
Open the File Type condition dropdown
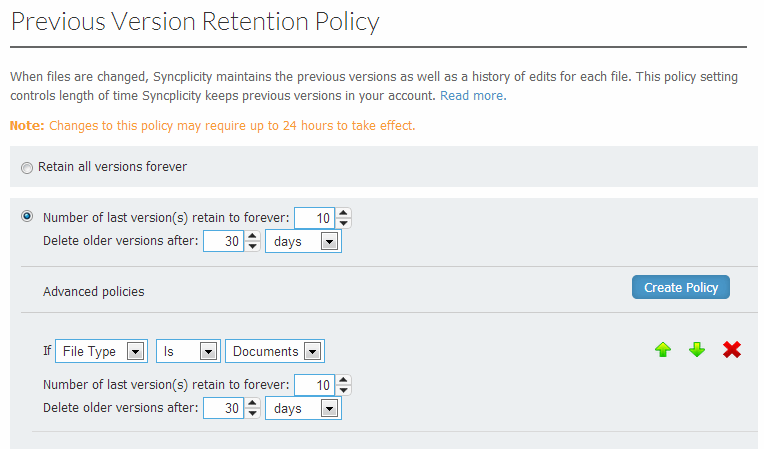101,351
